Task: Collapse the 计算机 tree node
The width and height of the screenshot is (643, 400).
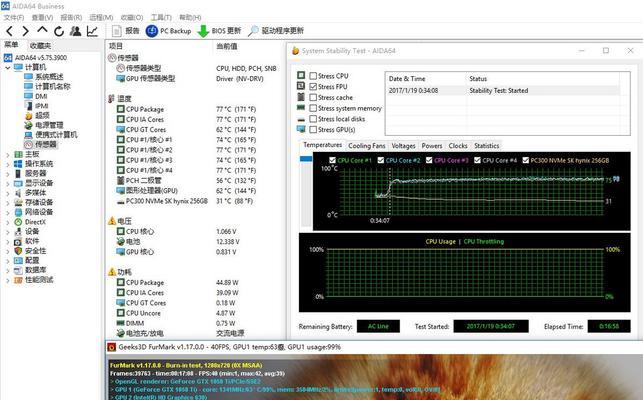Action: pos(7,68)
